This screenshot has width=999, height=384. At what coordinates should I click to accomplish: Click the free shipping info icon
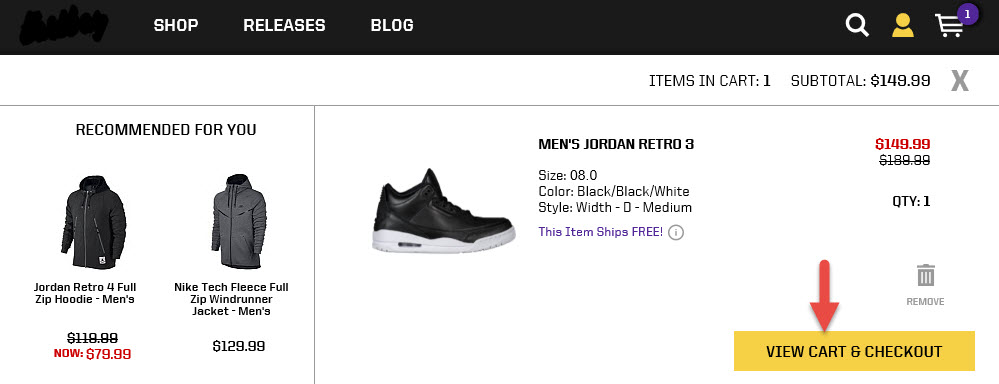(677, 232)
